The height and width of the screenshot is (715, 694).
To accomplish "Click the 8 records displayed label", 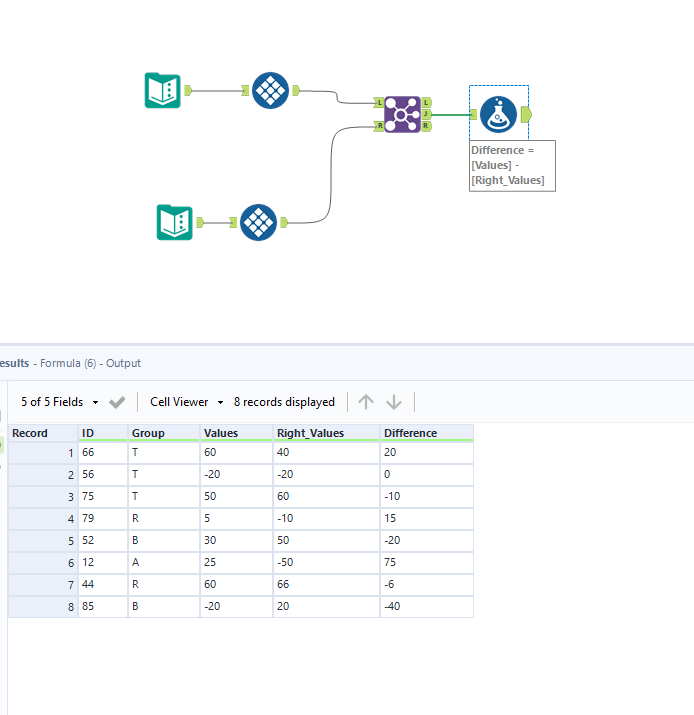I will [x=284, y=402].
